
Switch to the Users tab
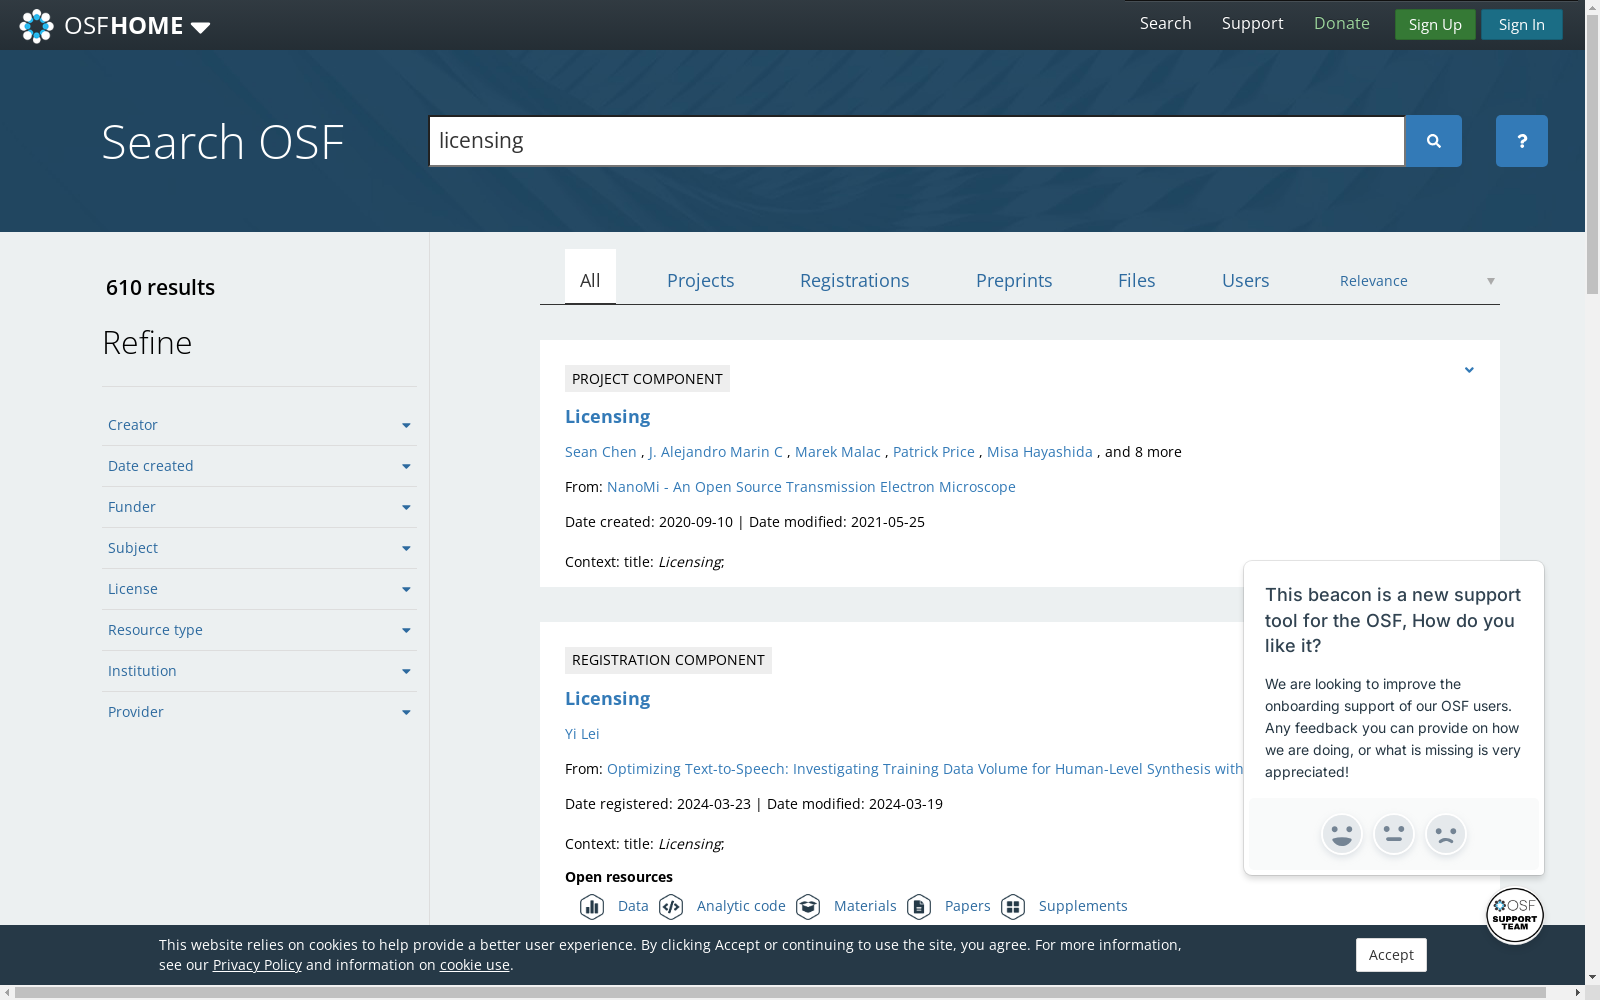tap(1246, 281)
